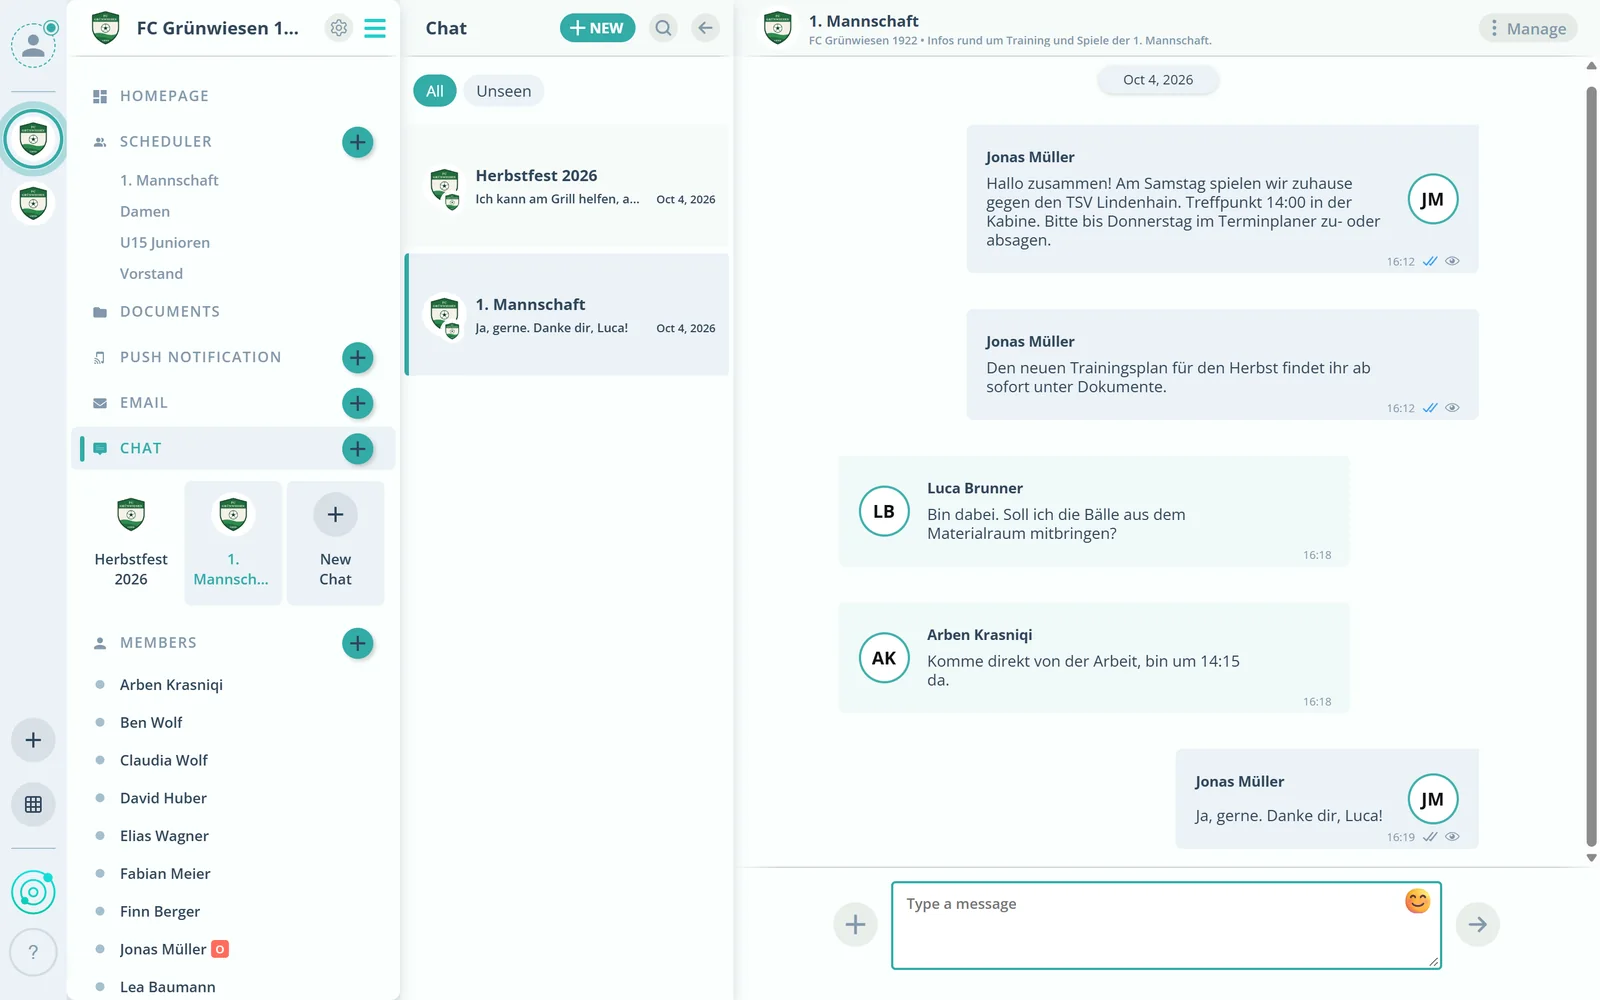Screen dimensions: 1600x1000
Task: Click the Oct 4, 2026 date pill
Action: point(1158,80)
